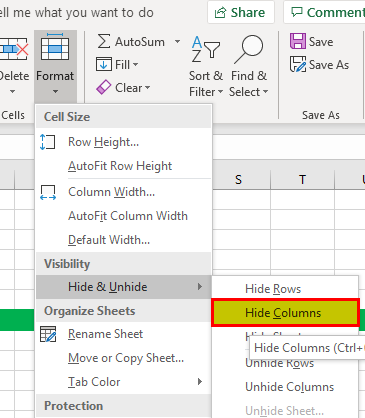Viewport: 365px width, 418px height.
Task: Open the Fill dropdown arrow
Action: click(x=135, y=64)
